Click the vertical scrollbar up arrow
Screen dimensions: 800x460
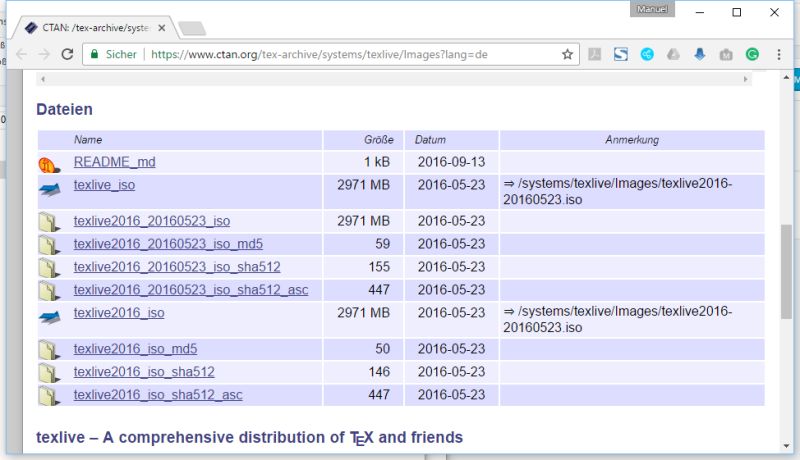[786, 78]
